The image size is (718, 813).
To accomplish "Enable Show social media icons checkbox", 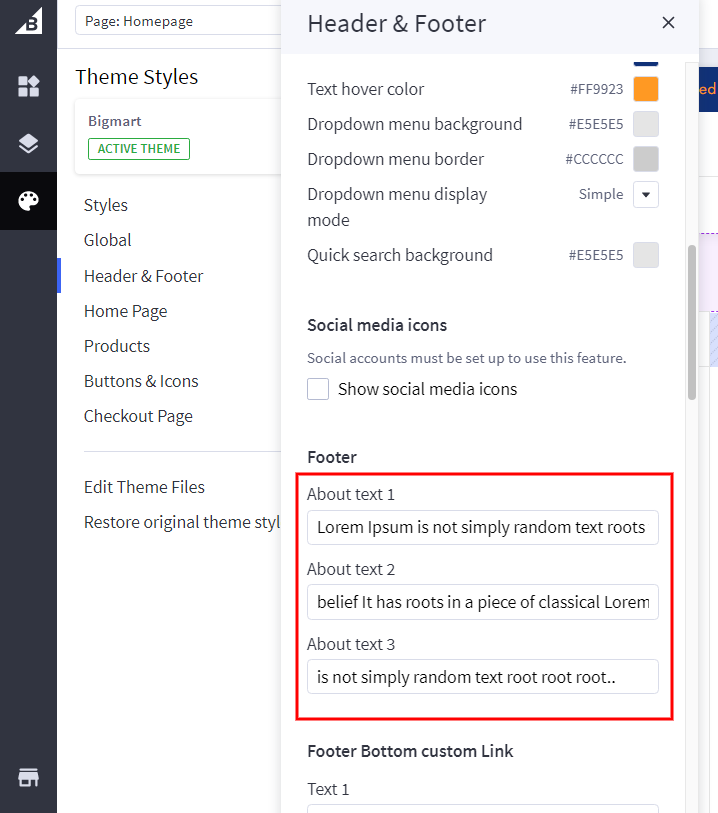I will click(x=318, y=389).
